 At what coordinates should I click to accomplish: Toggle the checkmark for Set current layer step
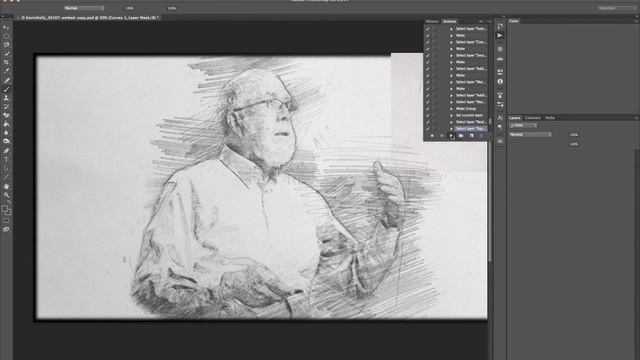(428, 116)
